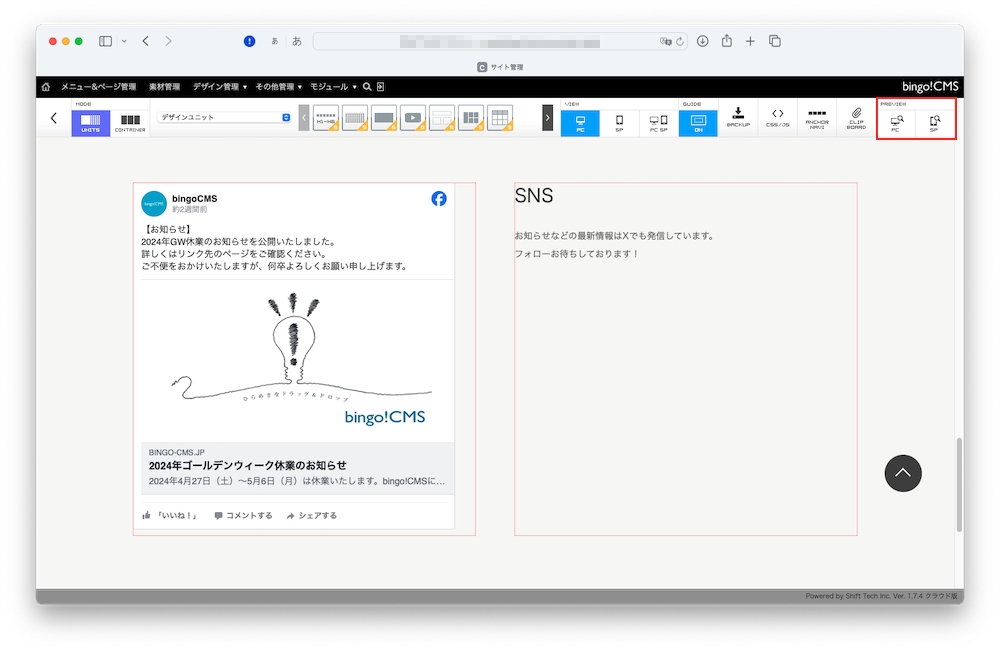Turn the GUIDE setting off
Screen dimensions: 1000x652
698,120
